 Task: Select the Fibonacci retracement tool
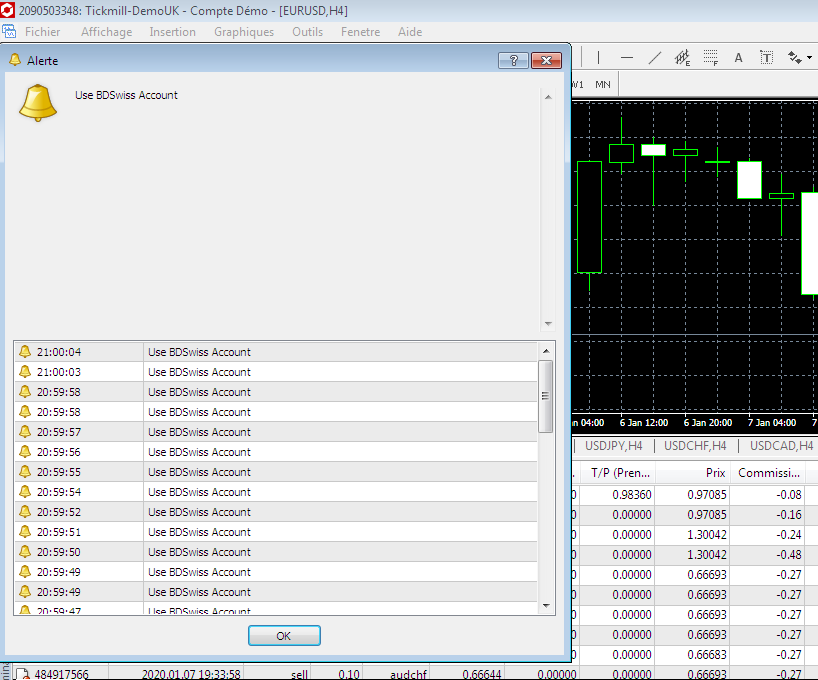pos(711,57)
